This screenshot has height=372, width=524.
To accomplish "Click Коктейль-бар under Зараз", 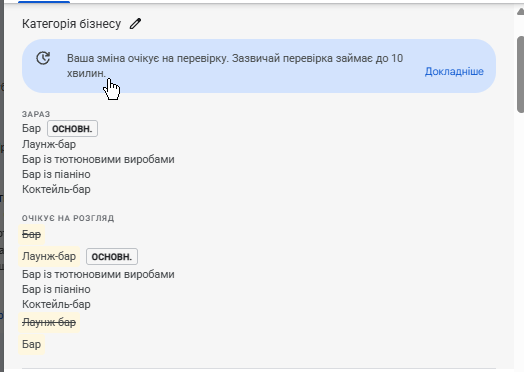I will coord(56,190).
